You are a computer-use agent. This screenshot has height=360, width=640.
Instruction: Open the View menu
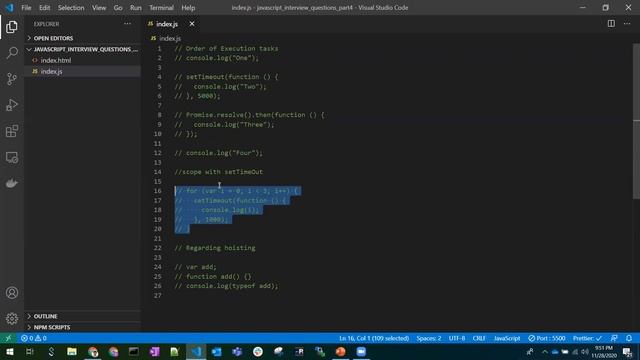(x=99, y=7)
